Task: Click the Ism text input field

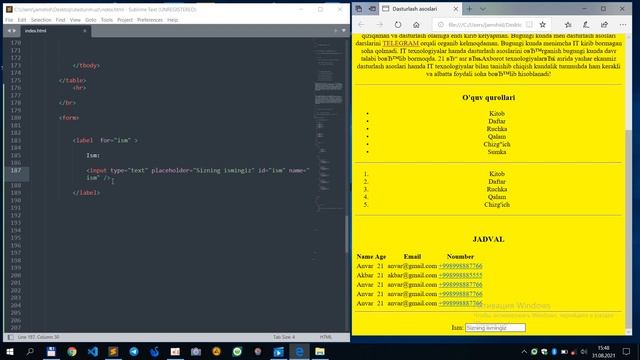Action: [495, 327]
